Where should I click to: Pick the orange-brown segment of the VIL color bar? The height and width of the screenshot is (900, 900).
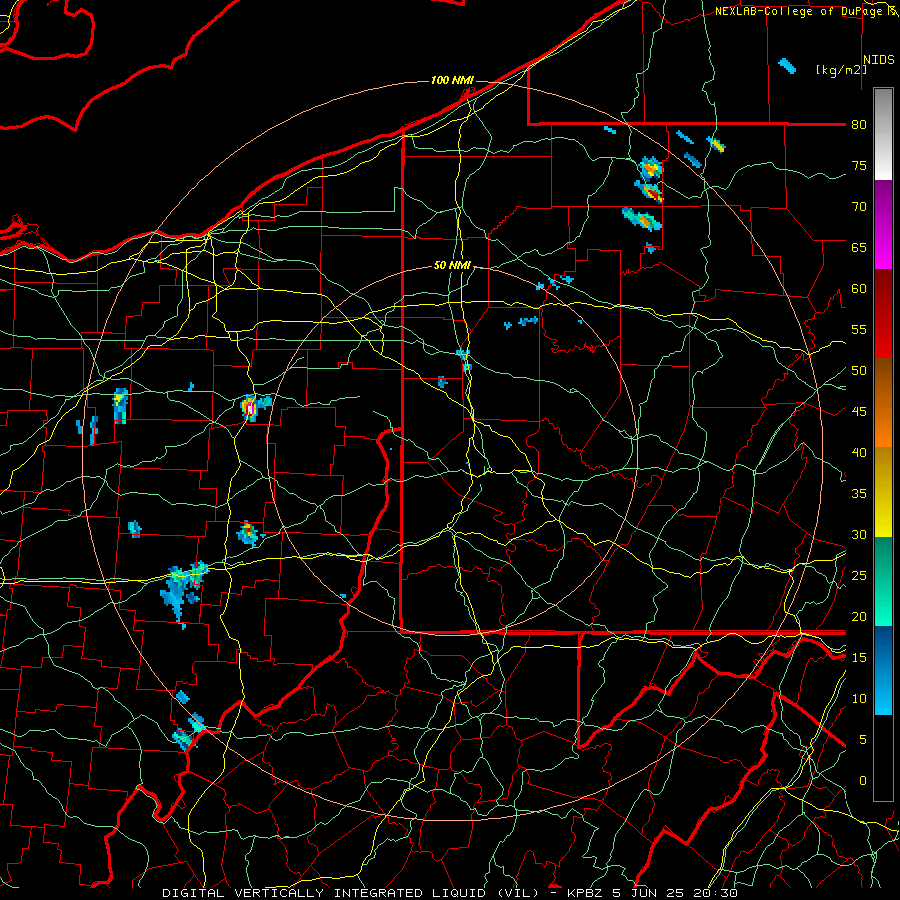click(x=883, y=403)
